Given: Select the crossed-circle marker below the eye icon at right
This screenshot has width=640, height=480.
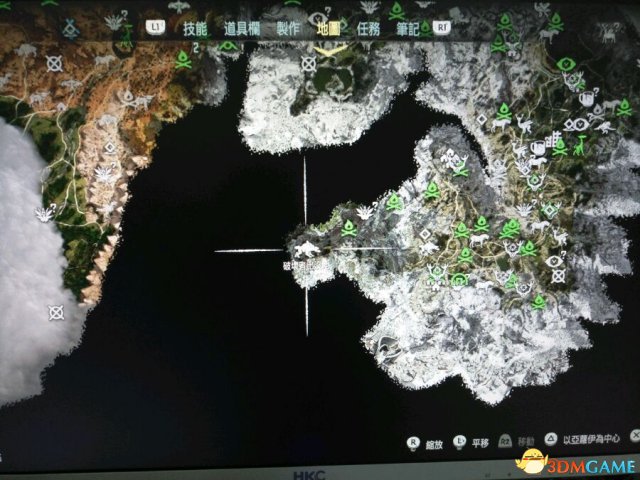Looking at the screenshot, I should click(x=558, y=276).
